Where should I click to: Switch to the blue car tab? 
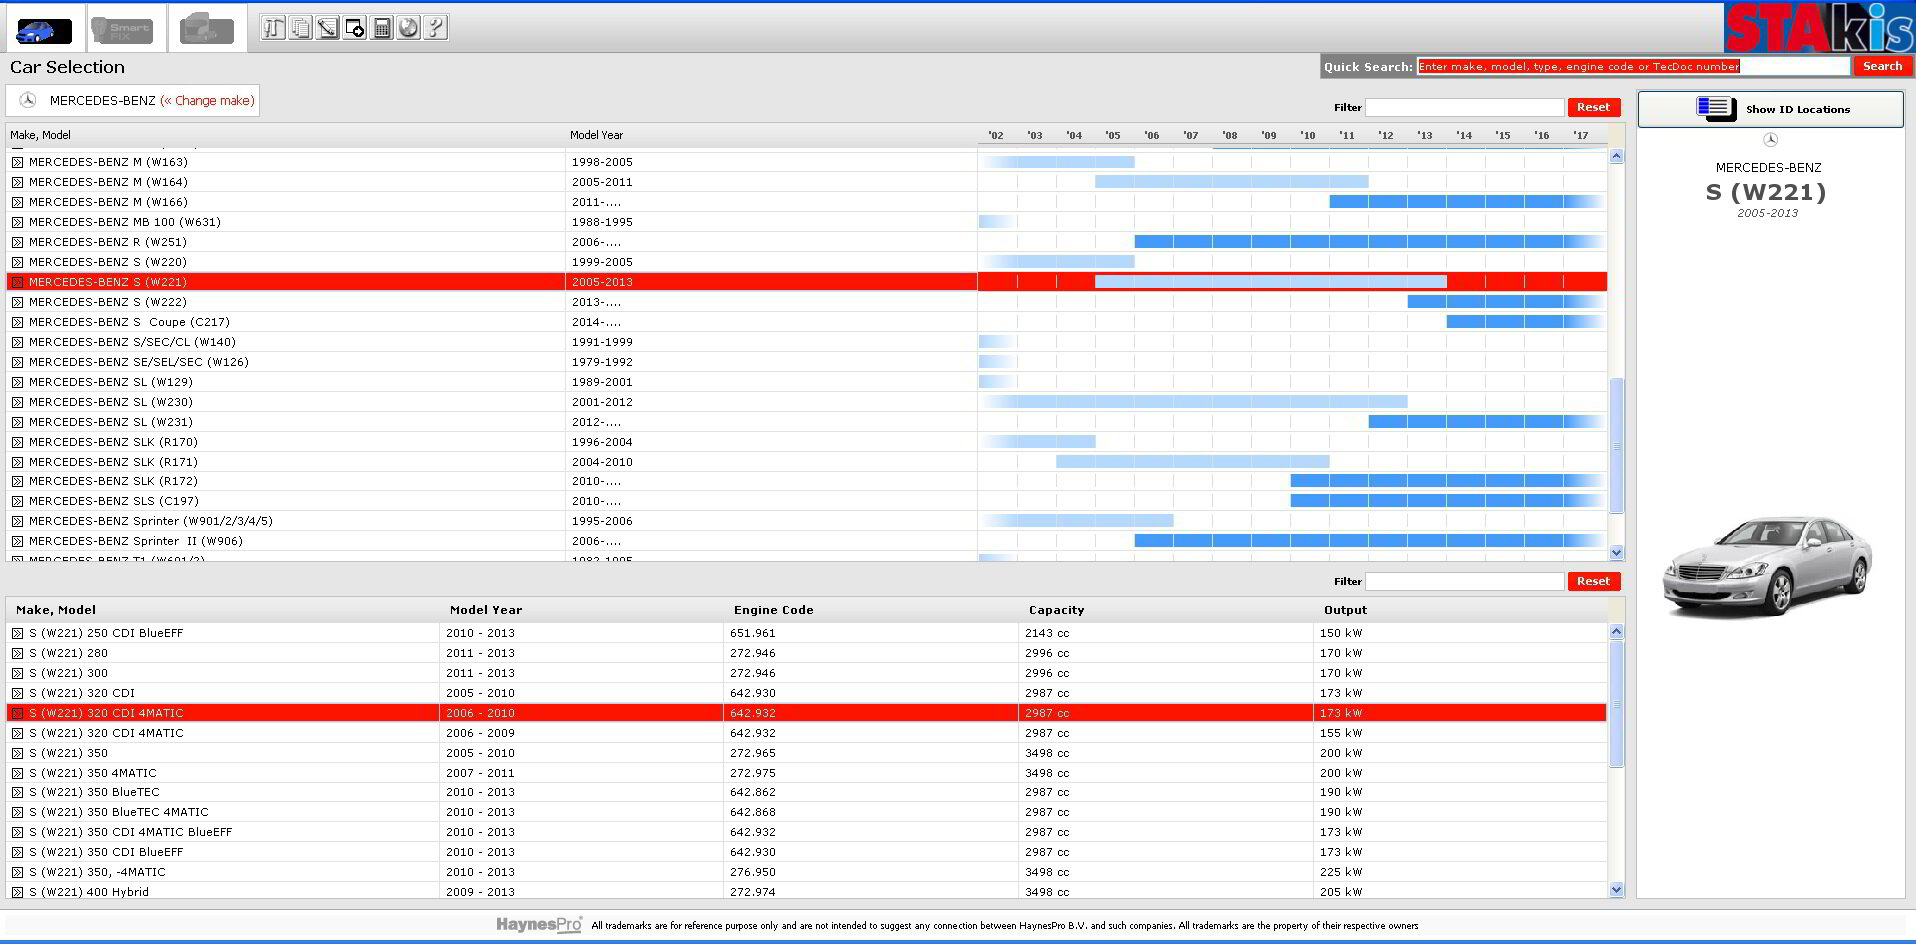pos(44,30)
